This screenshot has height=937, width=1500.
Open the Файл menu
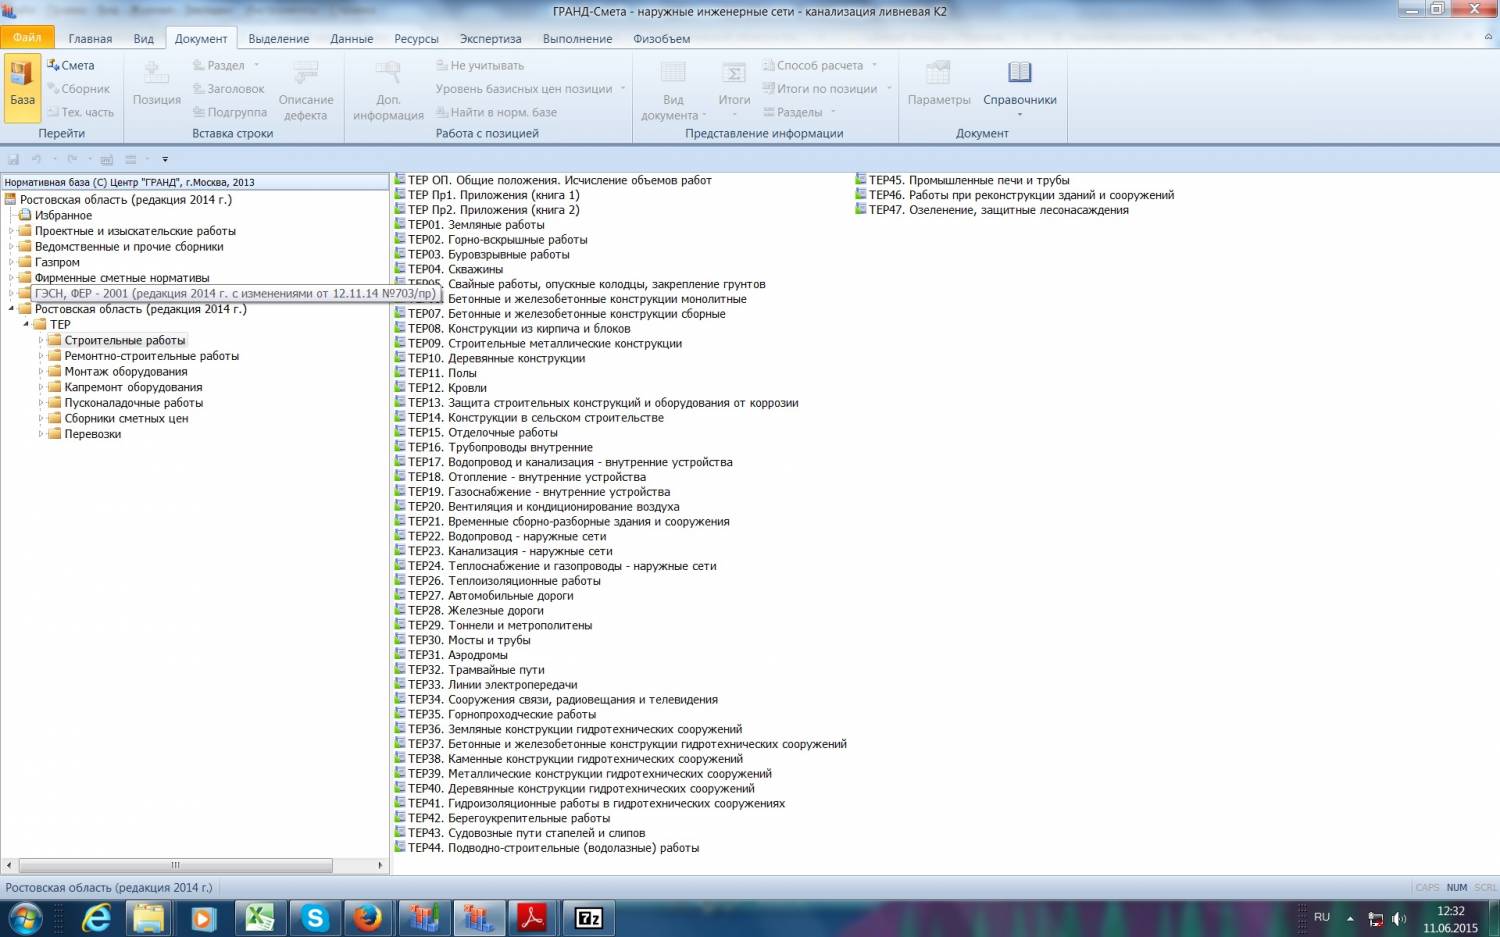click(x=27, y=38)
